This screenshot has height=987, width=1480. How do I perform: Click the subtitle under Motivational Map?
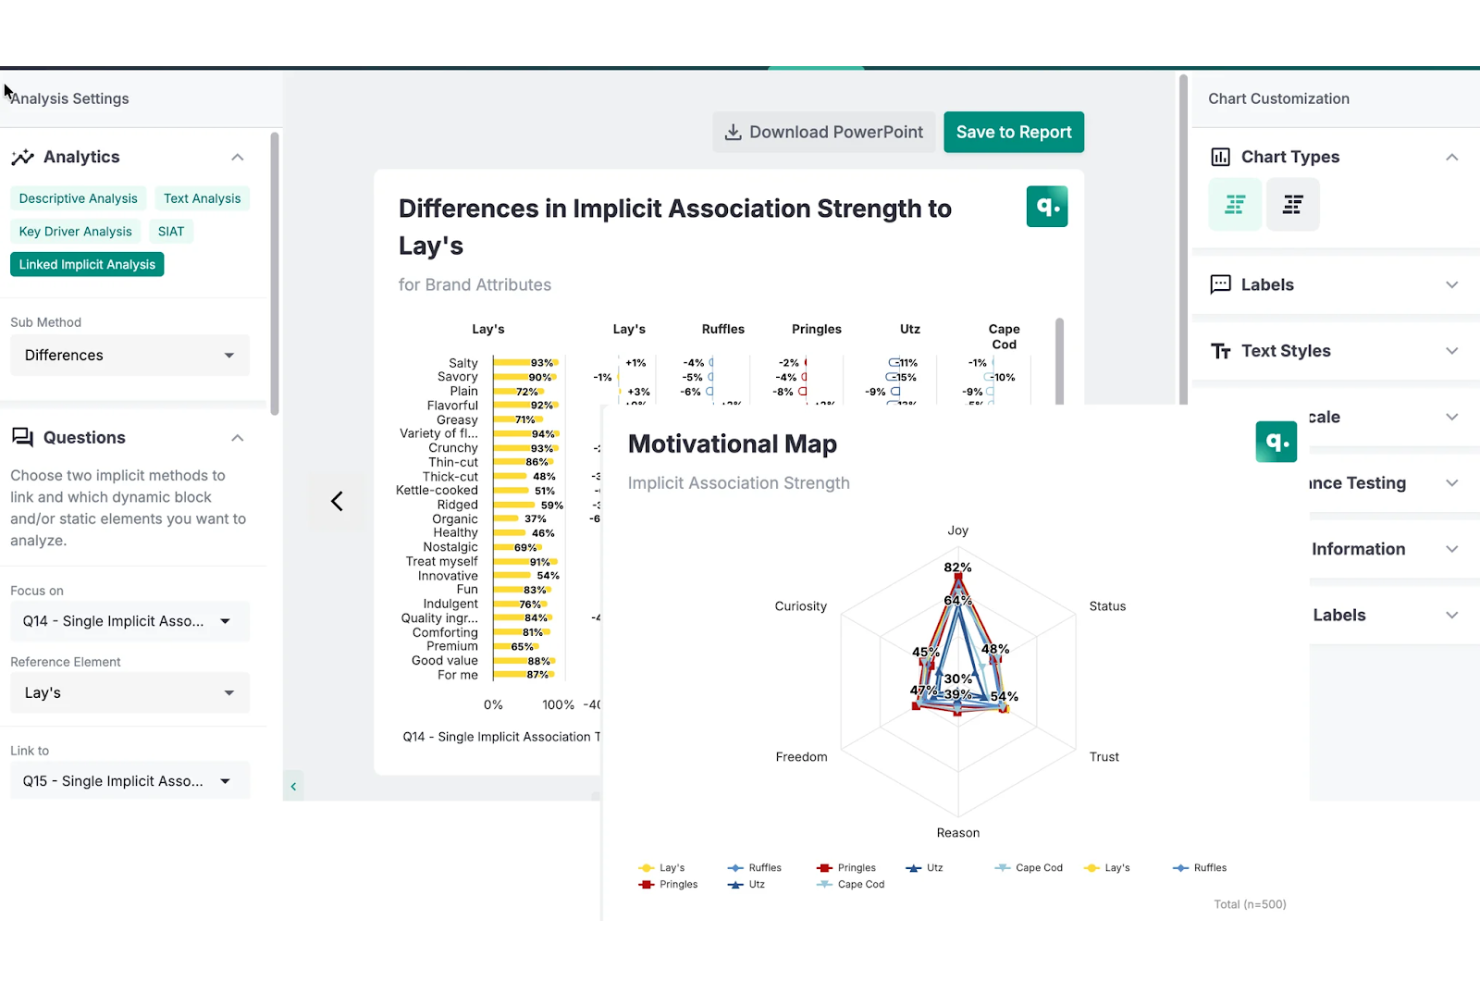[739, 483]
